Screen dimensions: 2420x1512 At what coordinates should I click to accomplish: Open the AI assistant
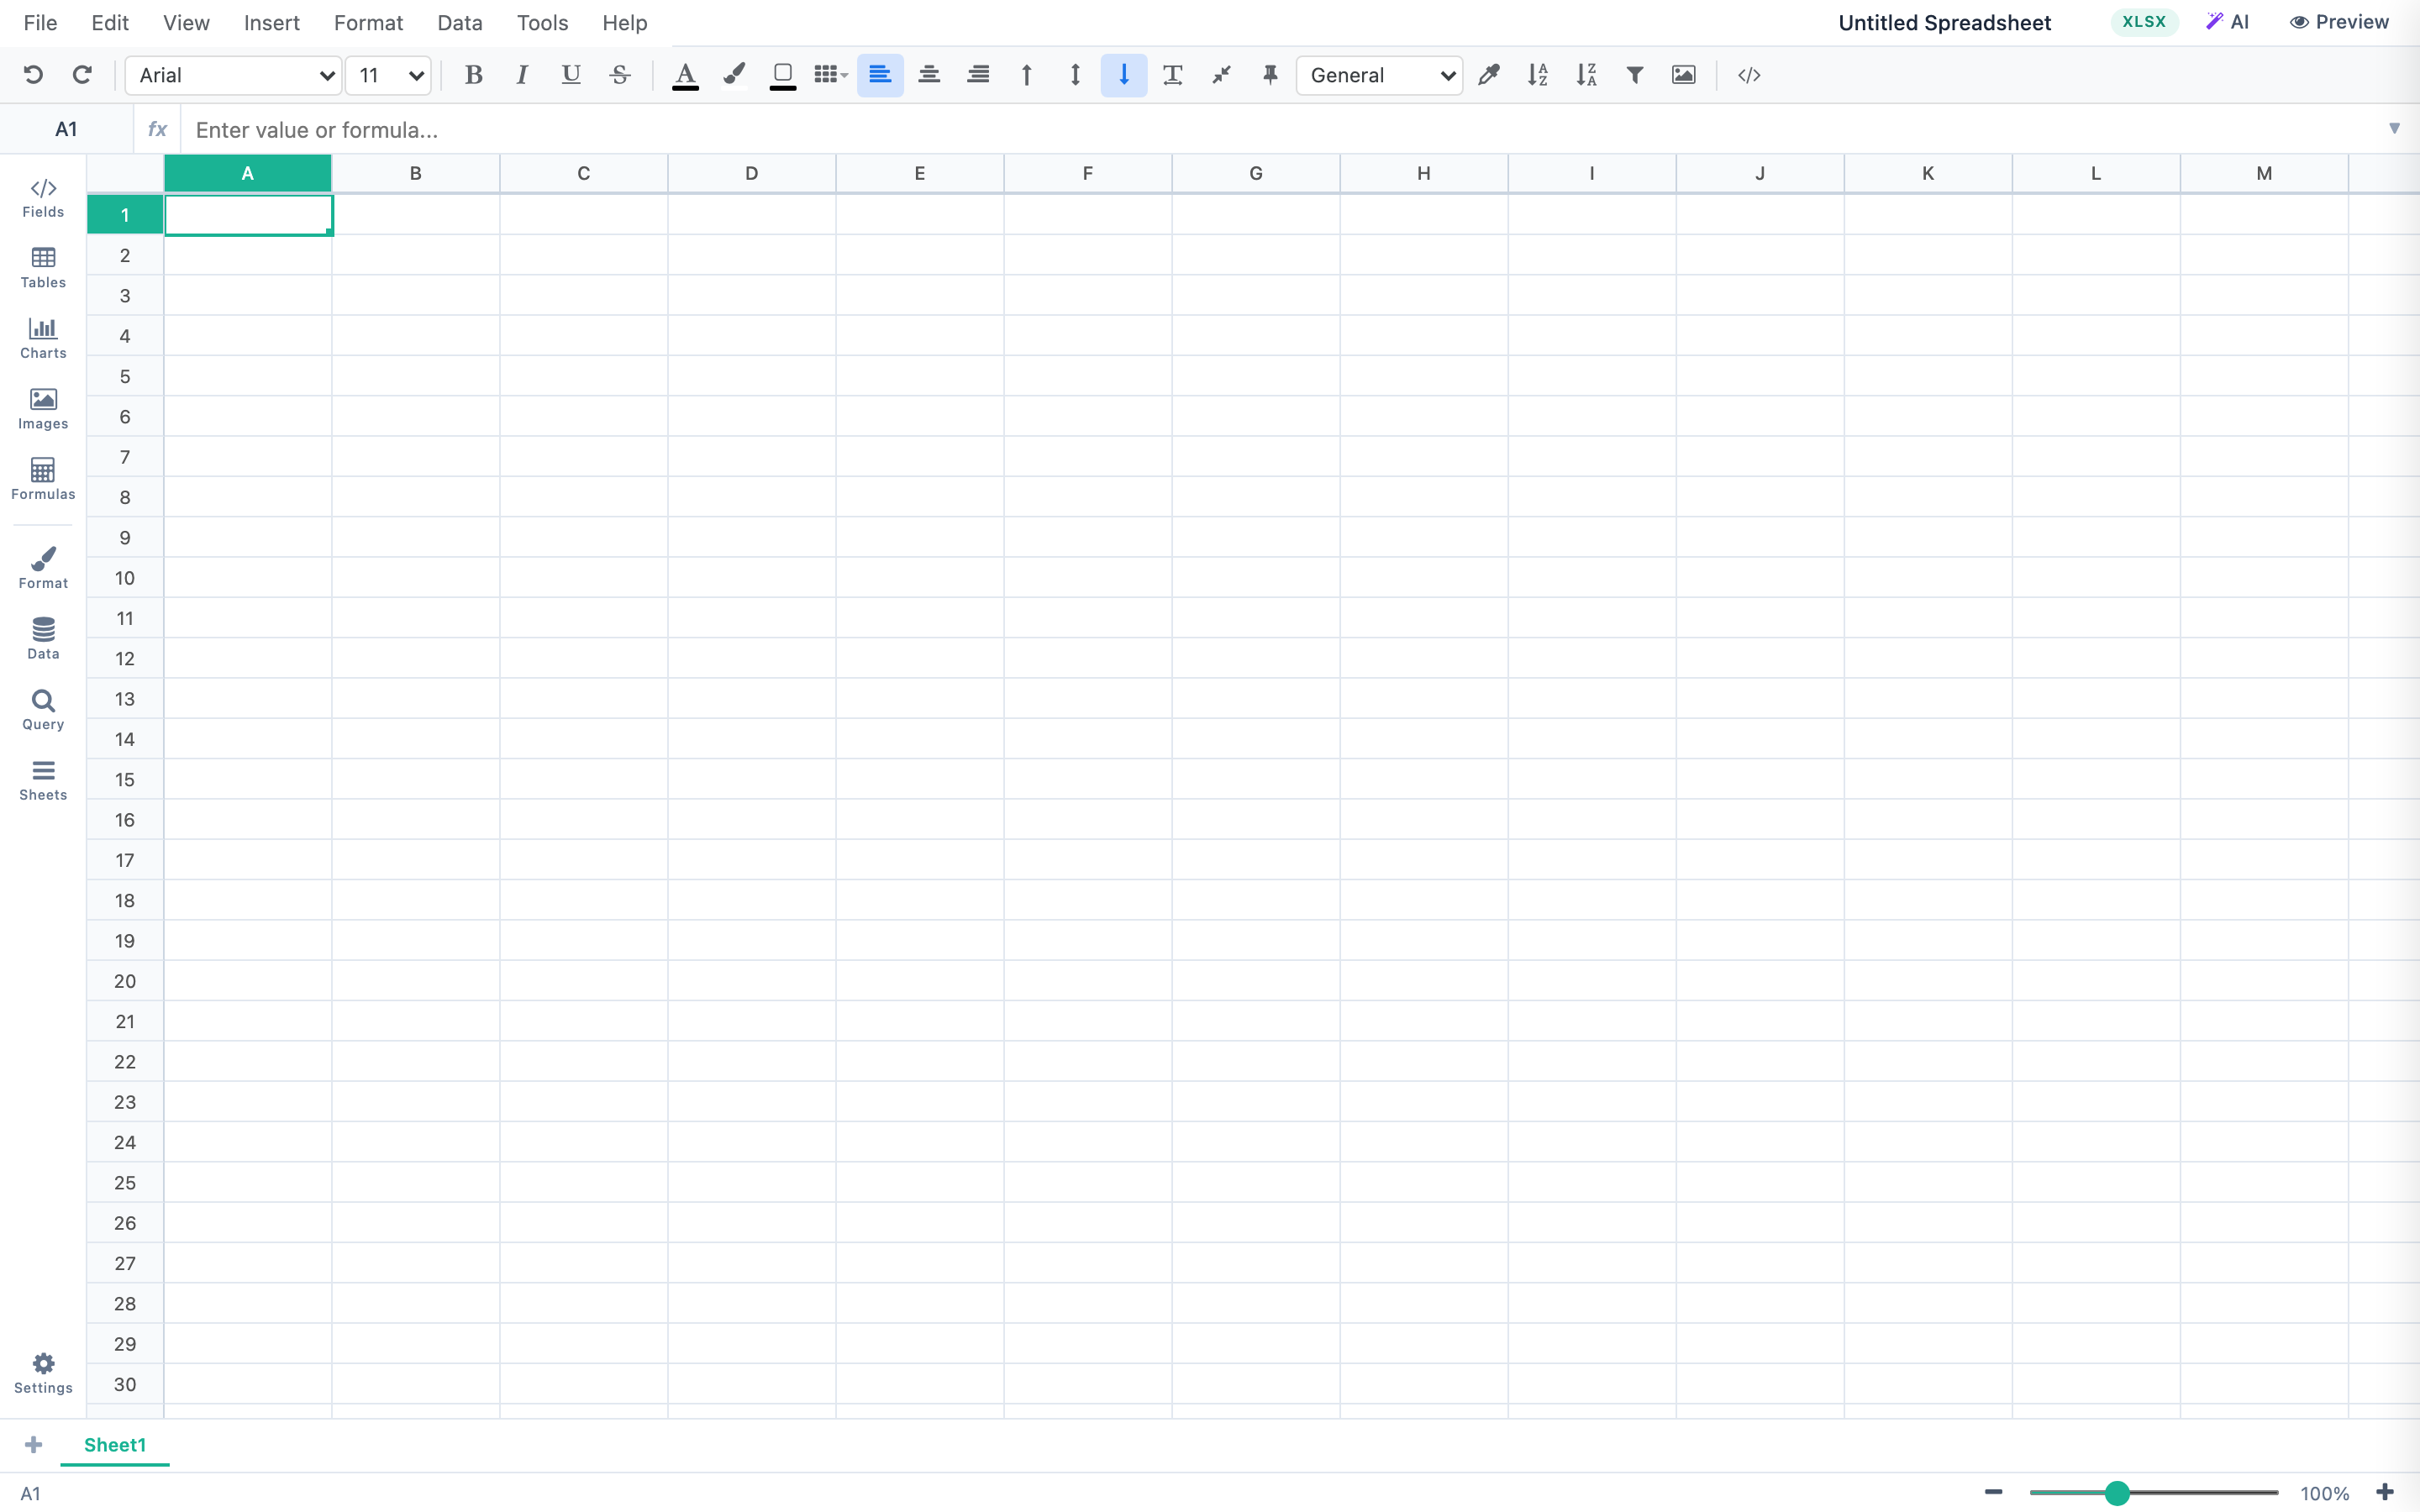(x=2227, y=21)
